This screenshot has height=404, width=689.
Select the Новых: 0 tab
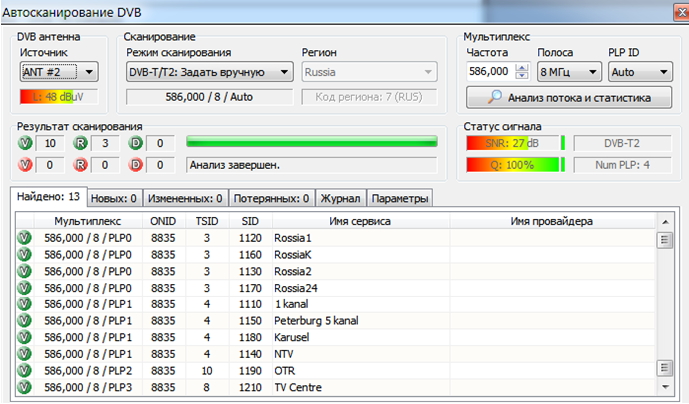coord(117,198)
